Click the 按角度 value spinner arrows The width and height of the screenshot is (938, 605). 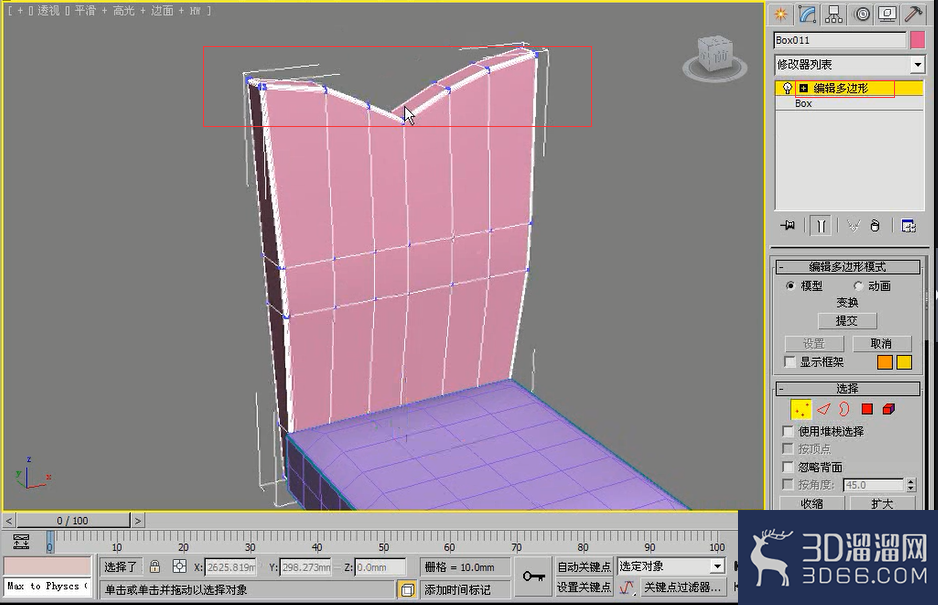point(911,485)
